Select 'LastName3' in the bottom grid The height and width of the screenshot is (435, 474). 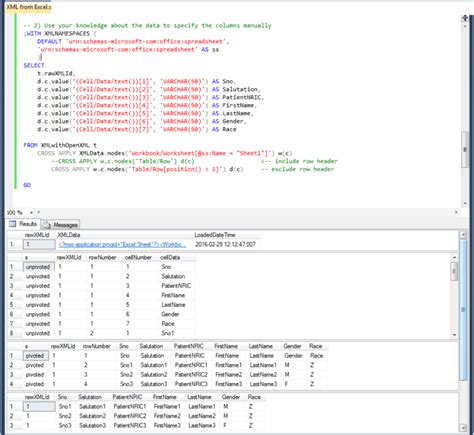click(202, 426)
